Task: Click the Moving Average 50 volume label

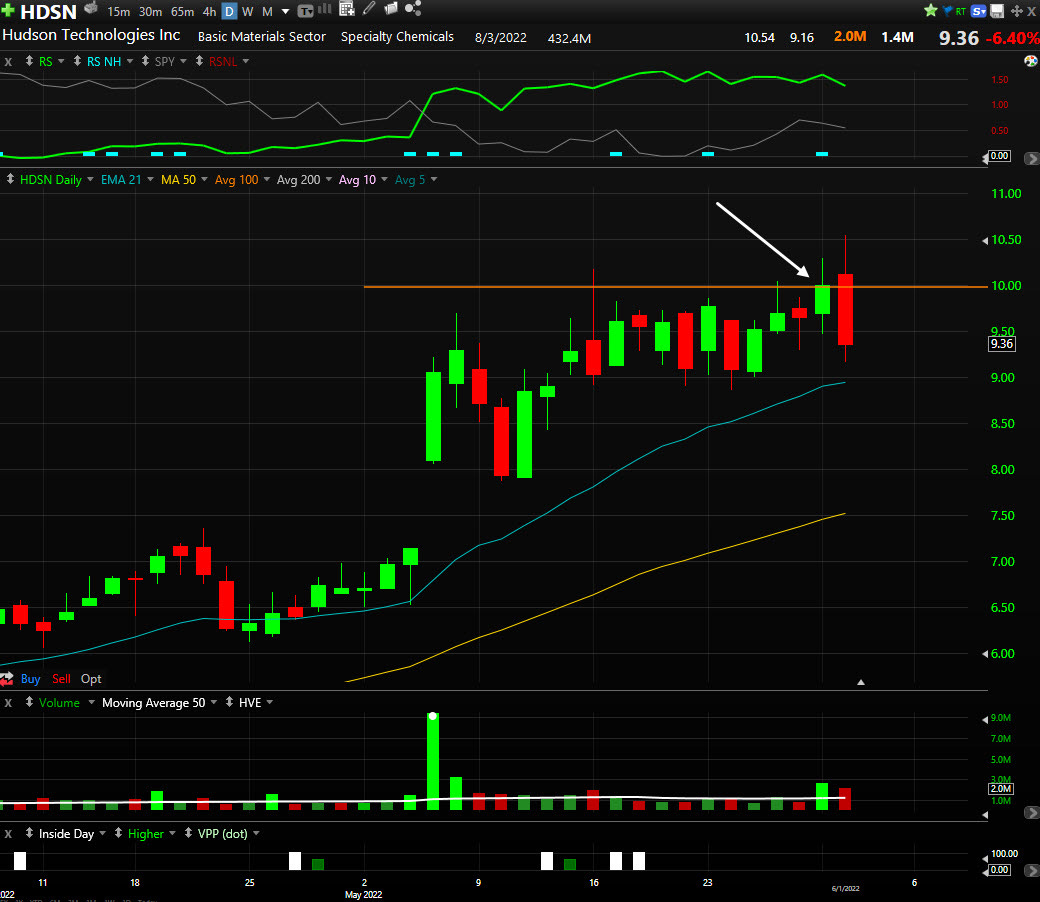Action: pyautogui.click(x=154, y=702)
